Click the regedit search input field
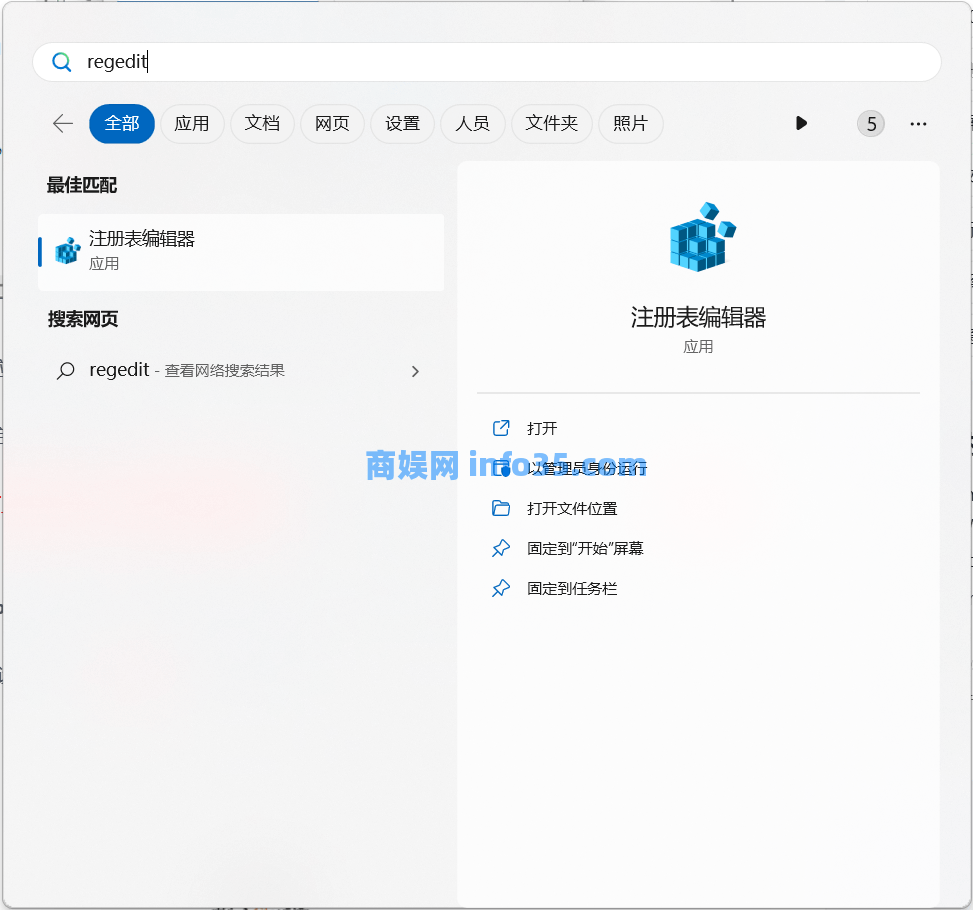The image size is (973, 910). click(x=500, y=62)
